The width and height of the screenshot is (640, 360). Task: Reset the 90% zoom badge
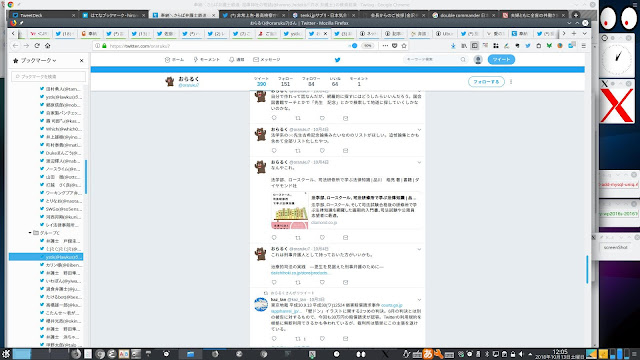coord(368,46)
